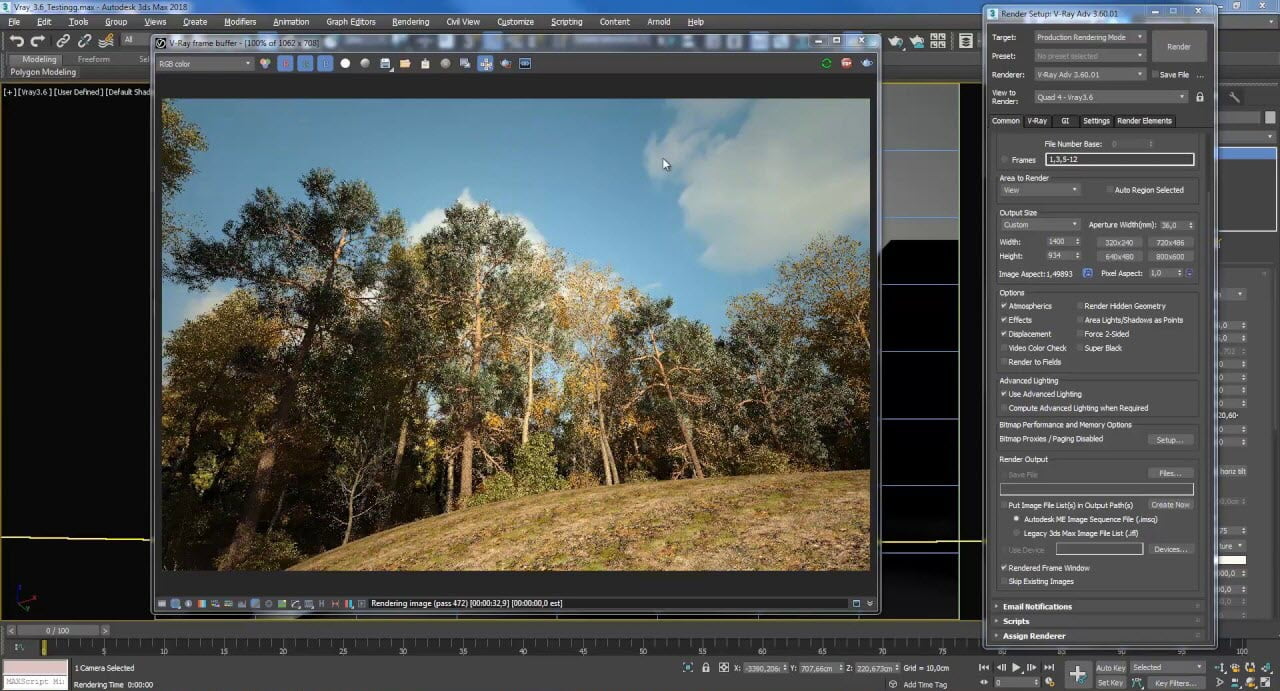Screen dimensions: 1280x691
Task: Go to end of animation
Action: click(x=1048, y=667)
